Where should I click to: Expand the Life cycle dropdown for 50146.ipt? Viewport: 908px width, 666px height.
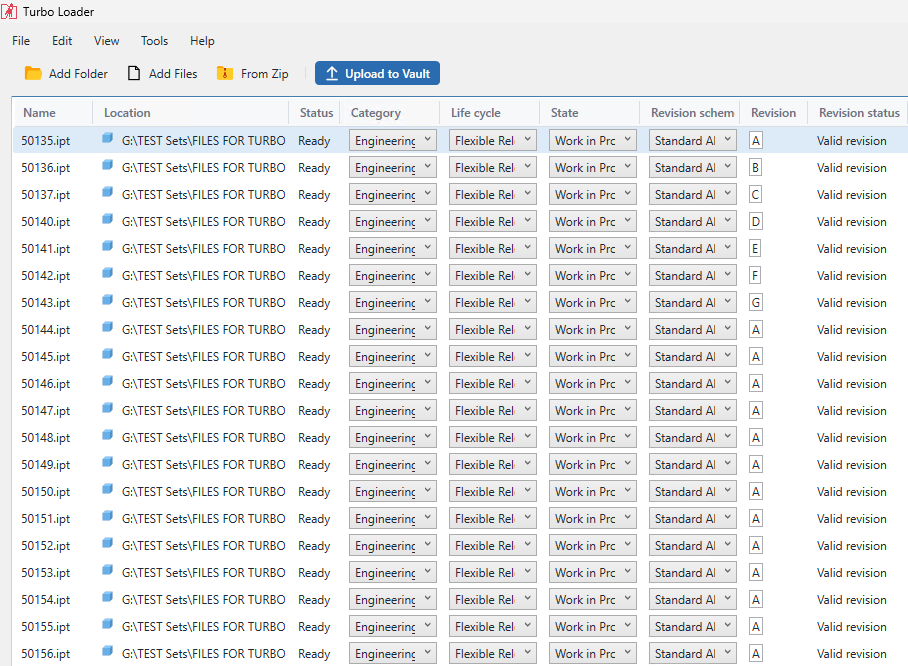[x=493, y=383]
